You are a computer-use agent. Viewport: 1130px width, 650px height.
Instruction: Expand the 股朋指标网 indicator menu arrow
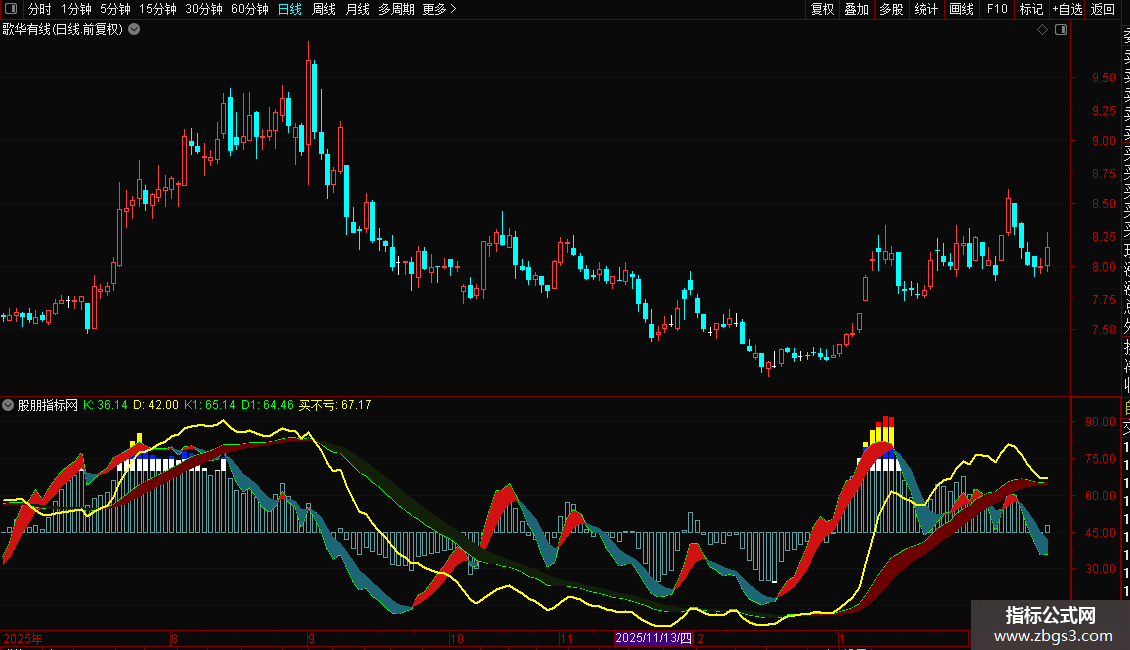[x=8, y=405]
